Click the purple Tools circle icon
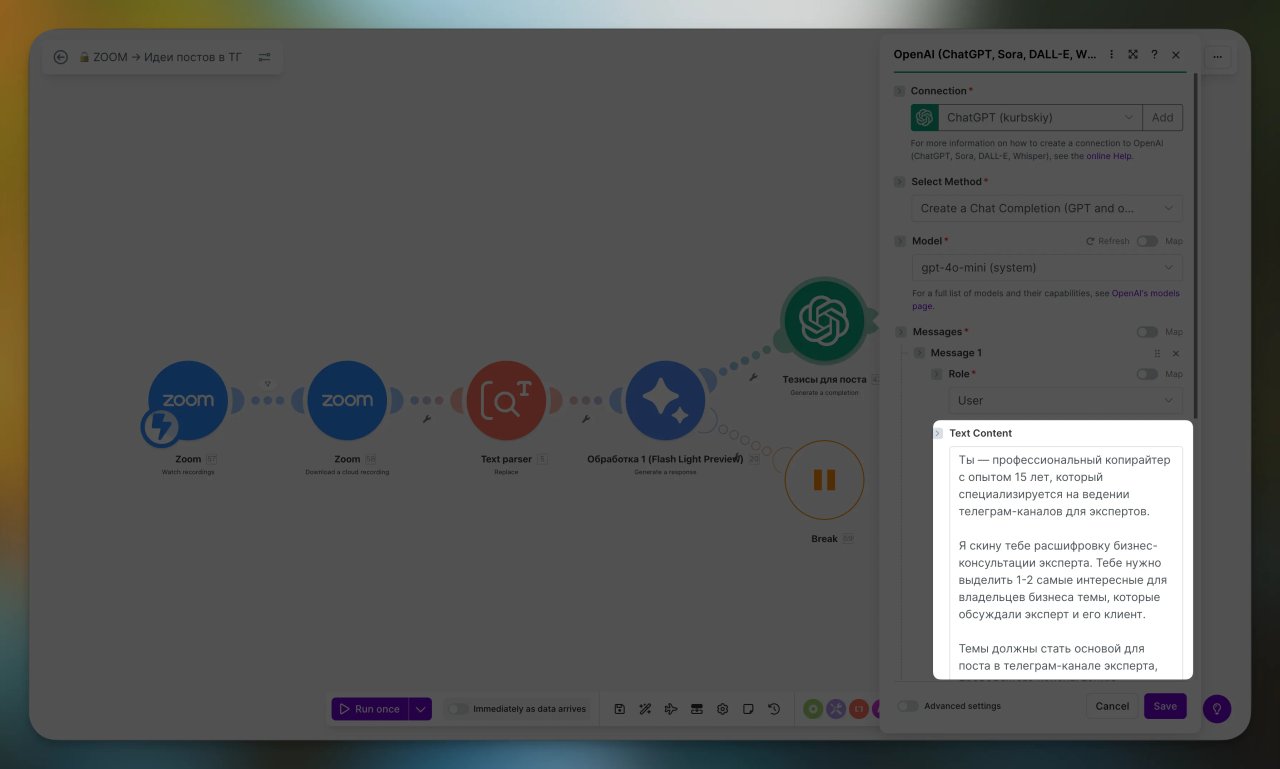1280x769 pixels. [836, 709]
